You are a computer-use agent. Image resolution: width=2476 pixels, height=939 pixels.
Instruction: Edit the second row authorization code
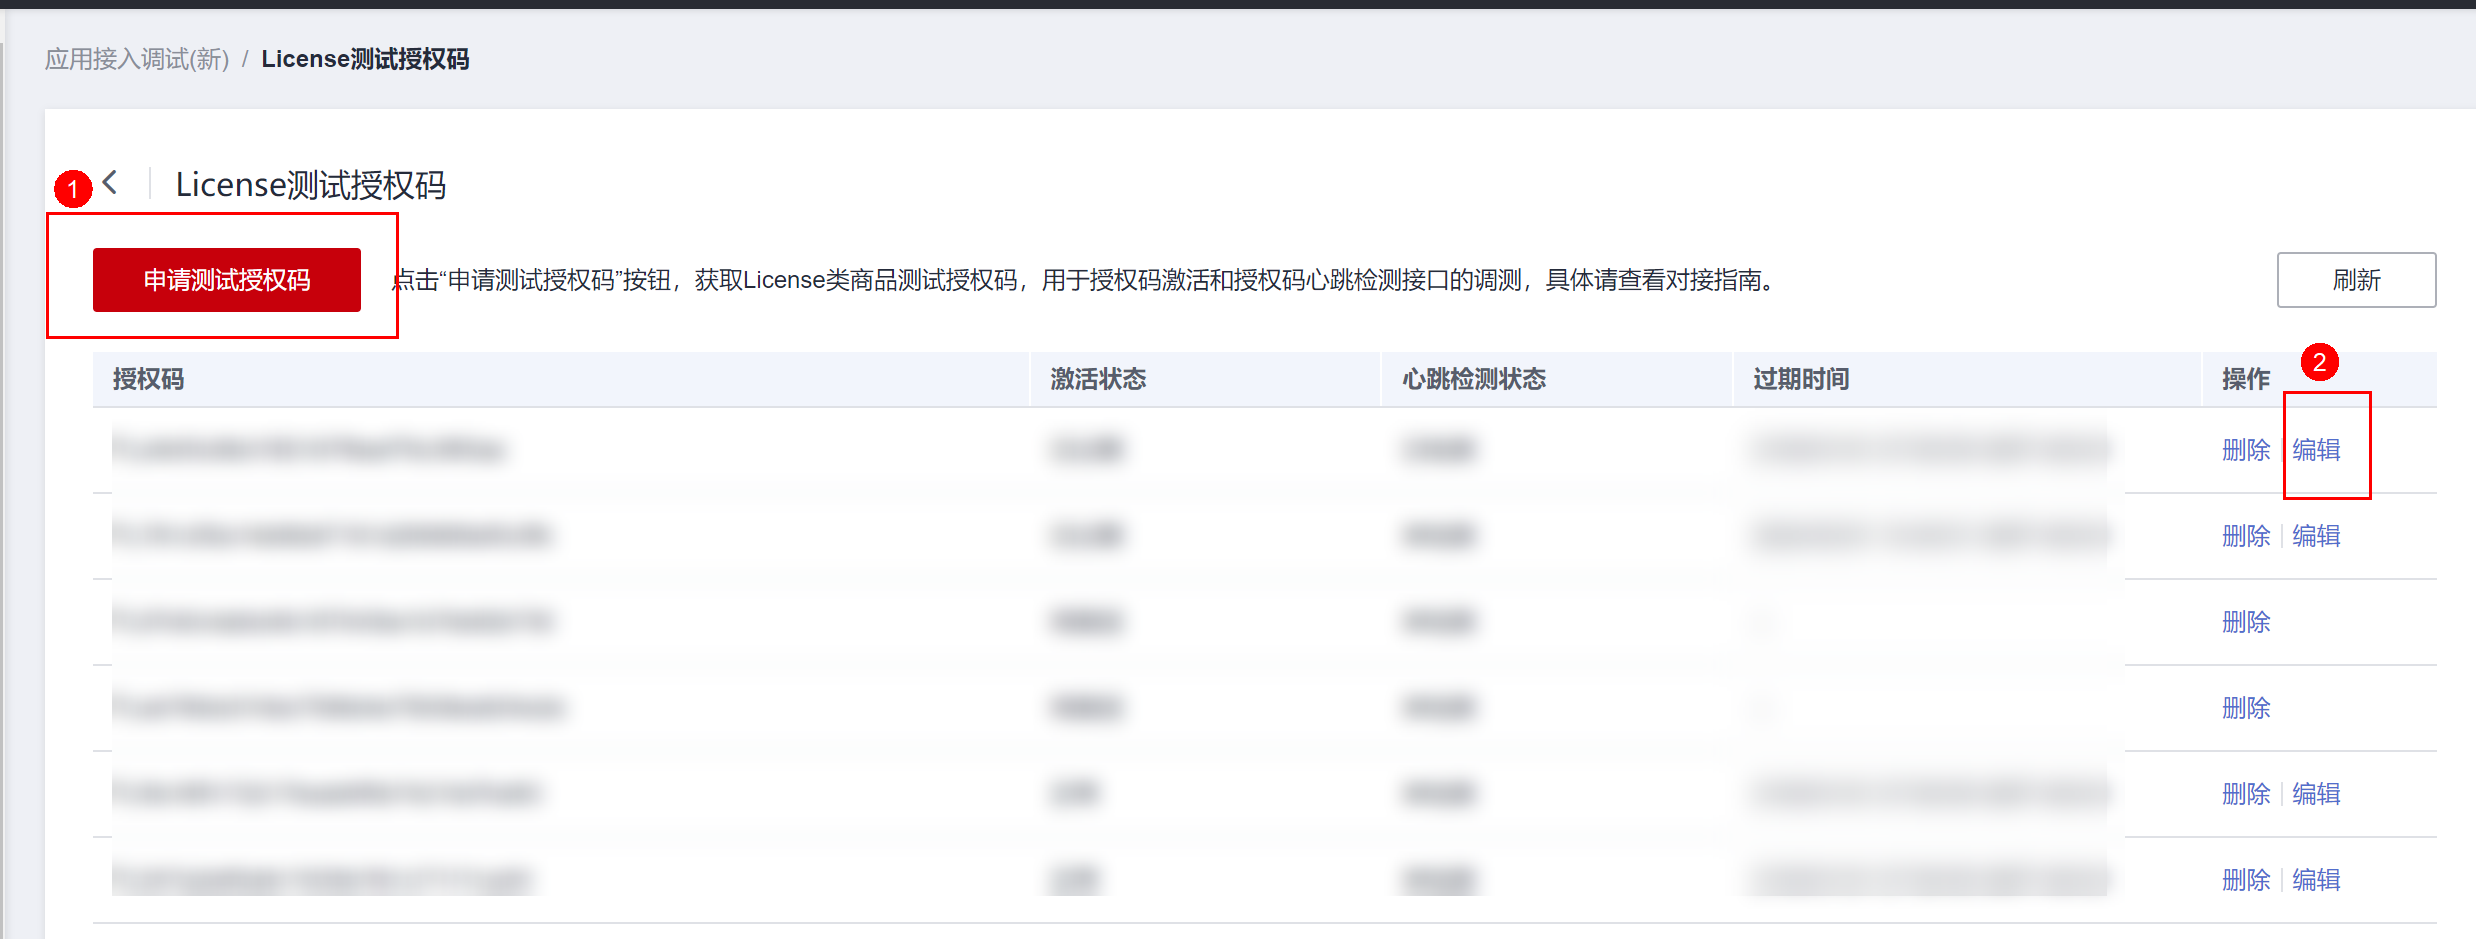pyautogui.click(x=2315, y=536)
